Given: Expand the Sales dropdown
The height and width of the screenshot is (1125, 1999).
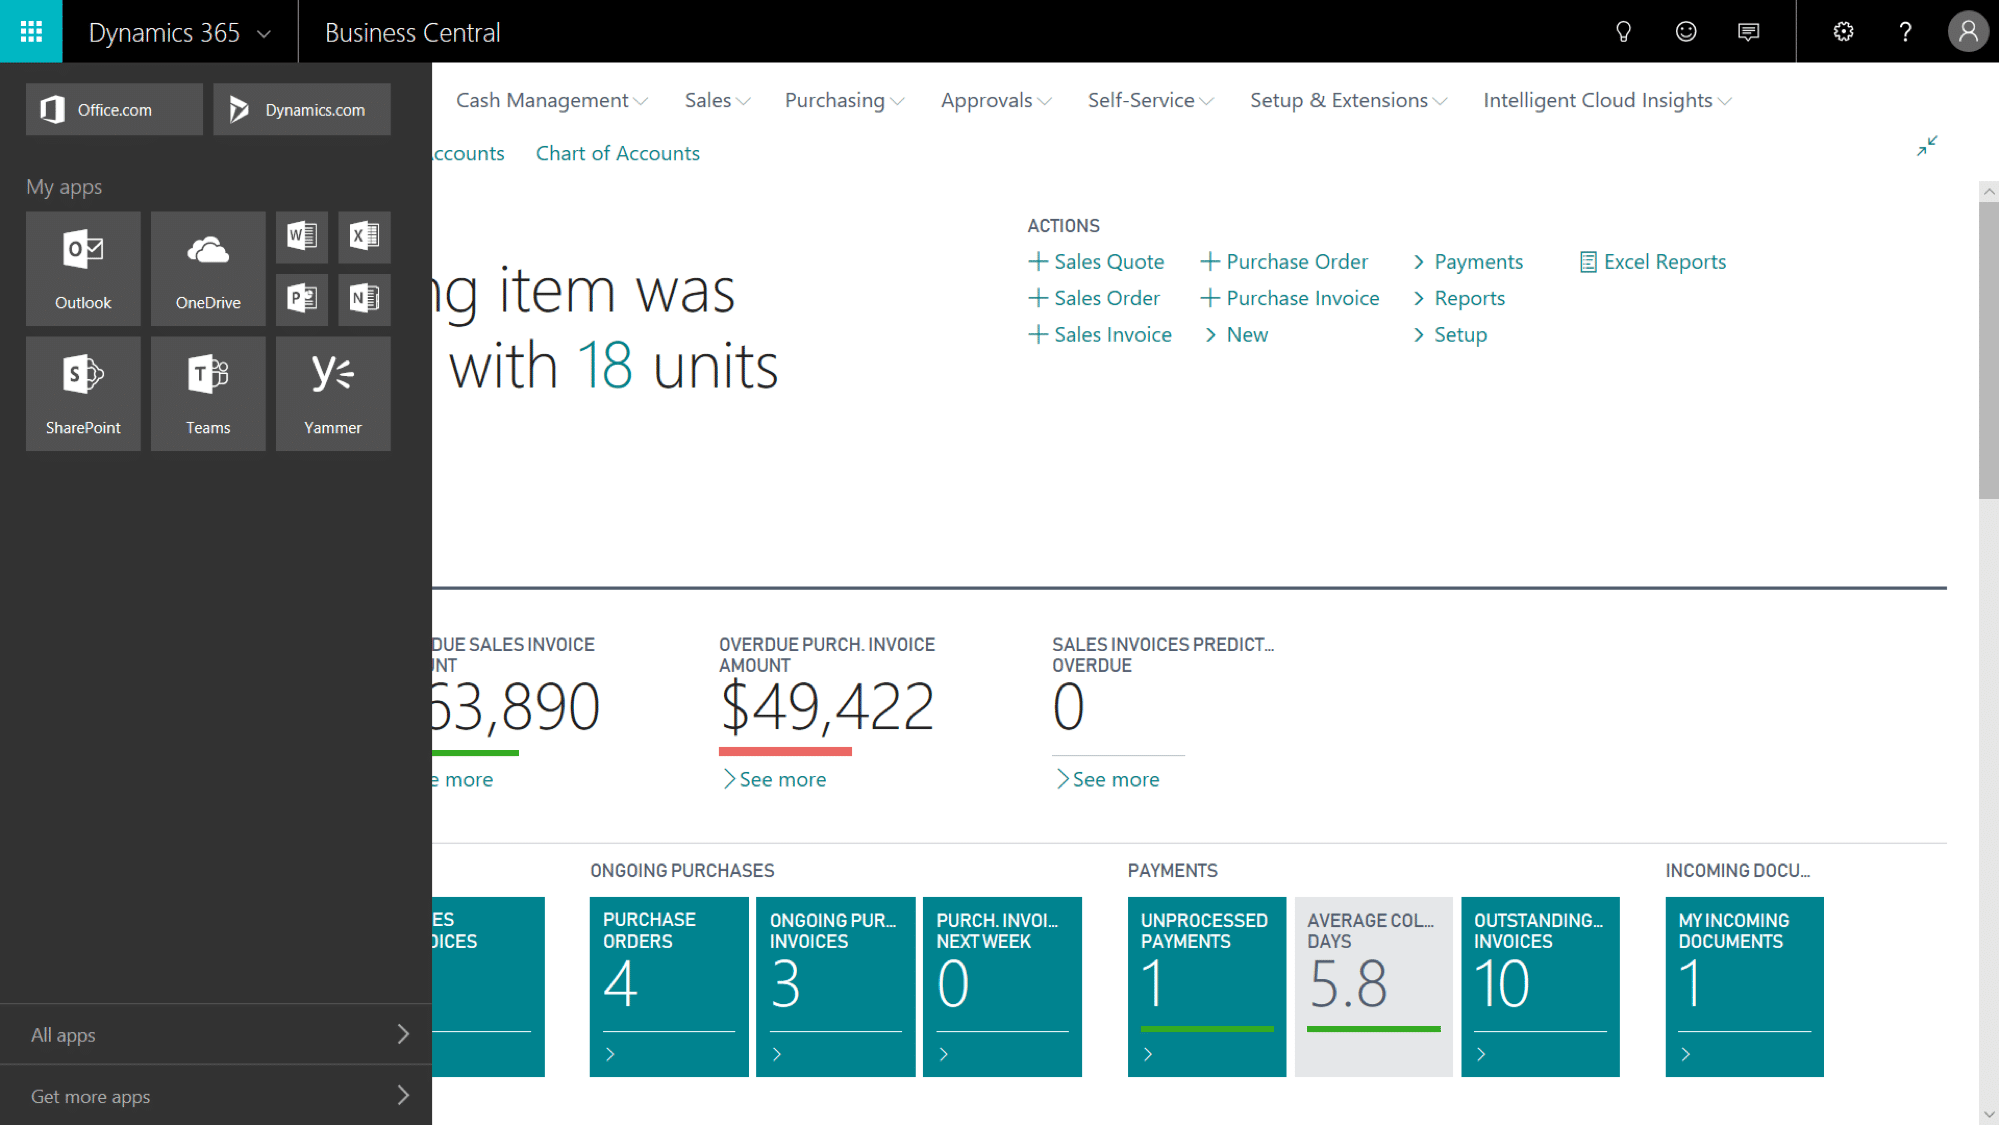Looking at the screenshot, I should [x=716, y=99].
